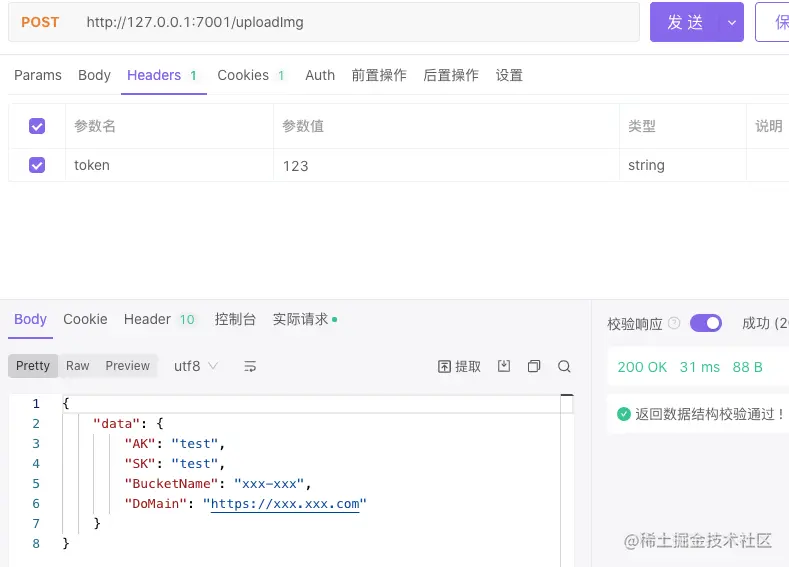The width and height of the screenshot is (789, 567).
Task: Click the 类型 column header
Action: tap(642, 126)
